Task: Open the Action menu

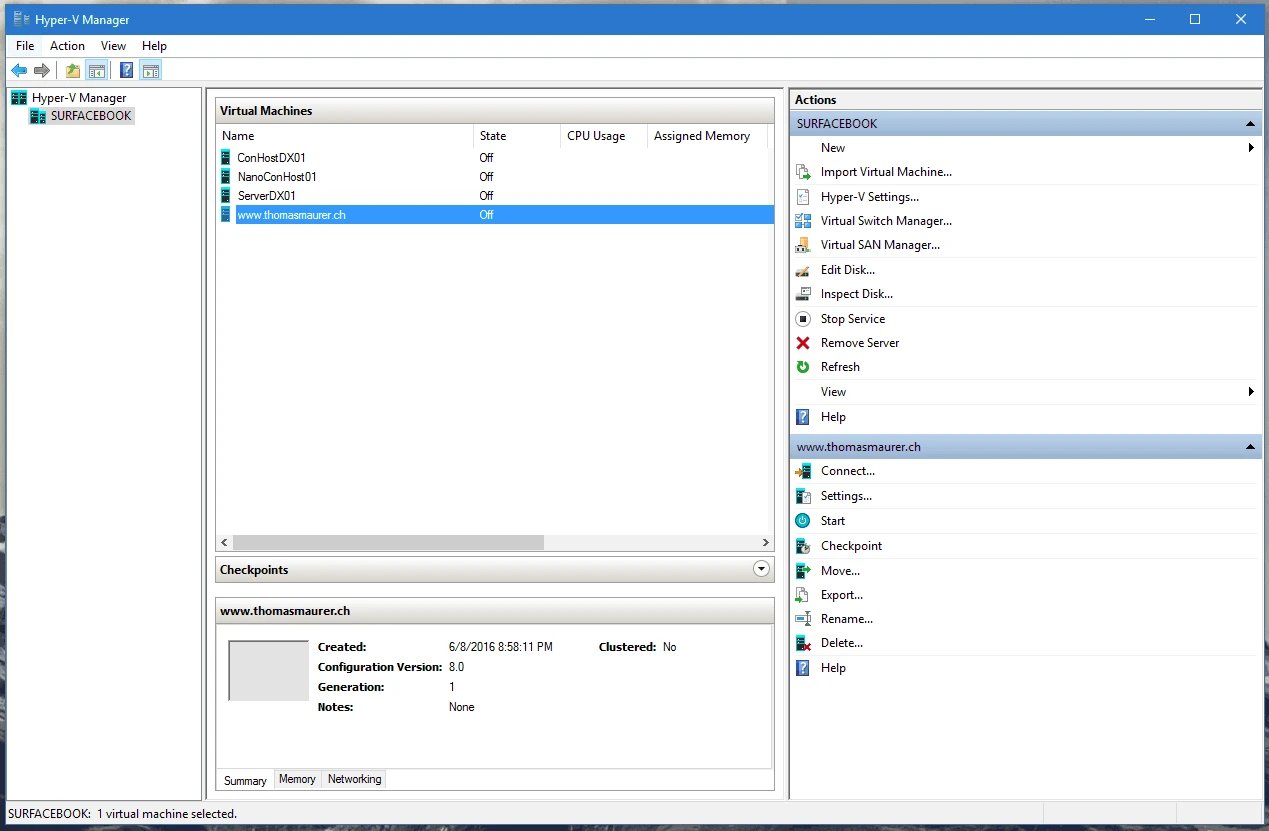Action: pyautogui.click(x=68, y=46)
